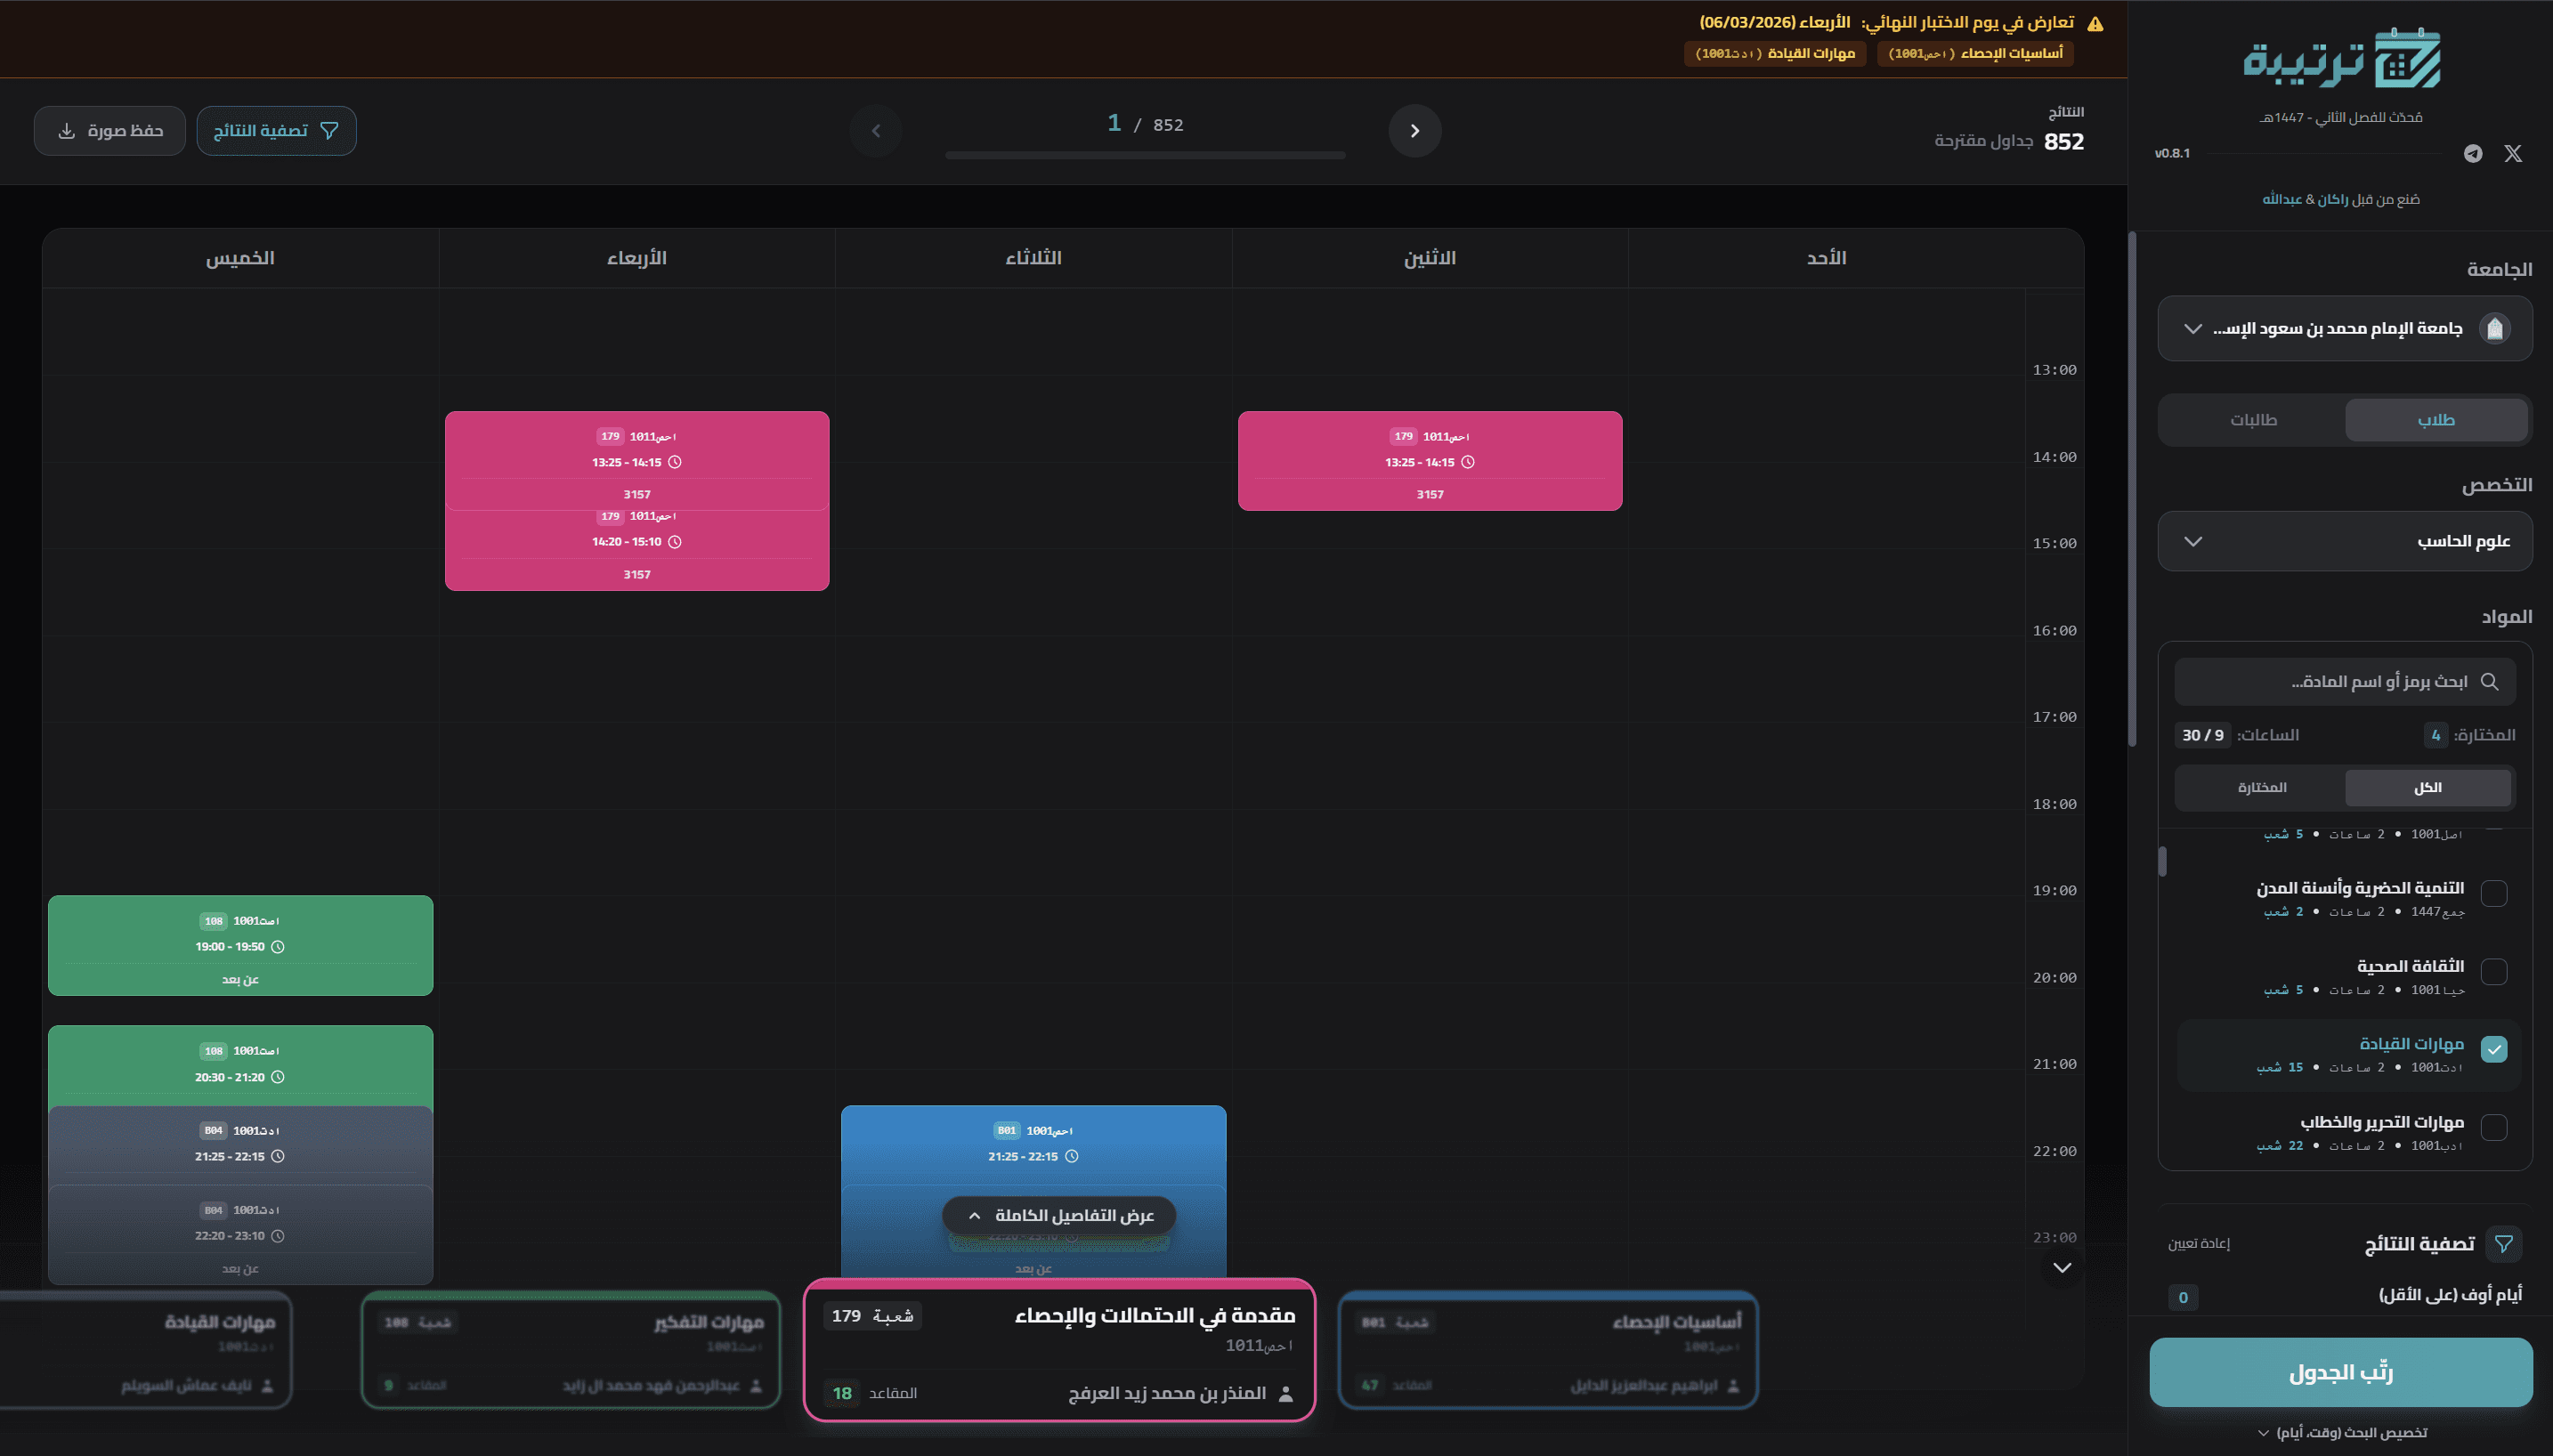Click the Monday 13:25 - 14:15 class block

pyautogui.click(x=1430, y=461)
